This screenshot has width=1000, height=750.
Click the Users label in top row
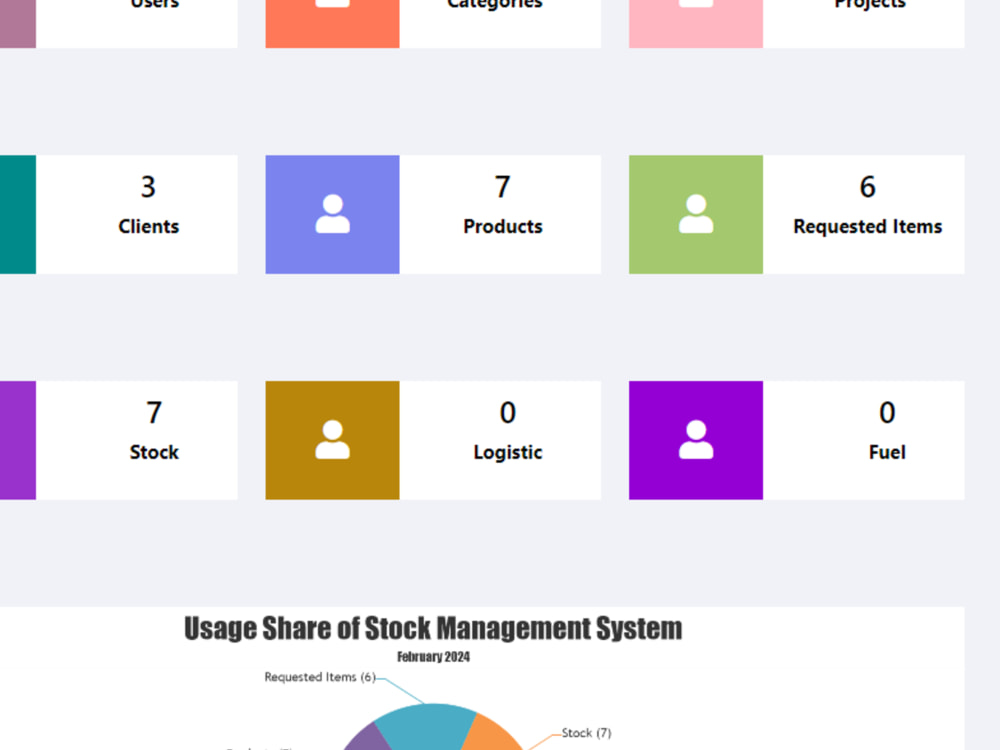pos(154,4)
